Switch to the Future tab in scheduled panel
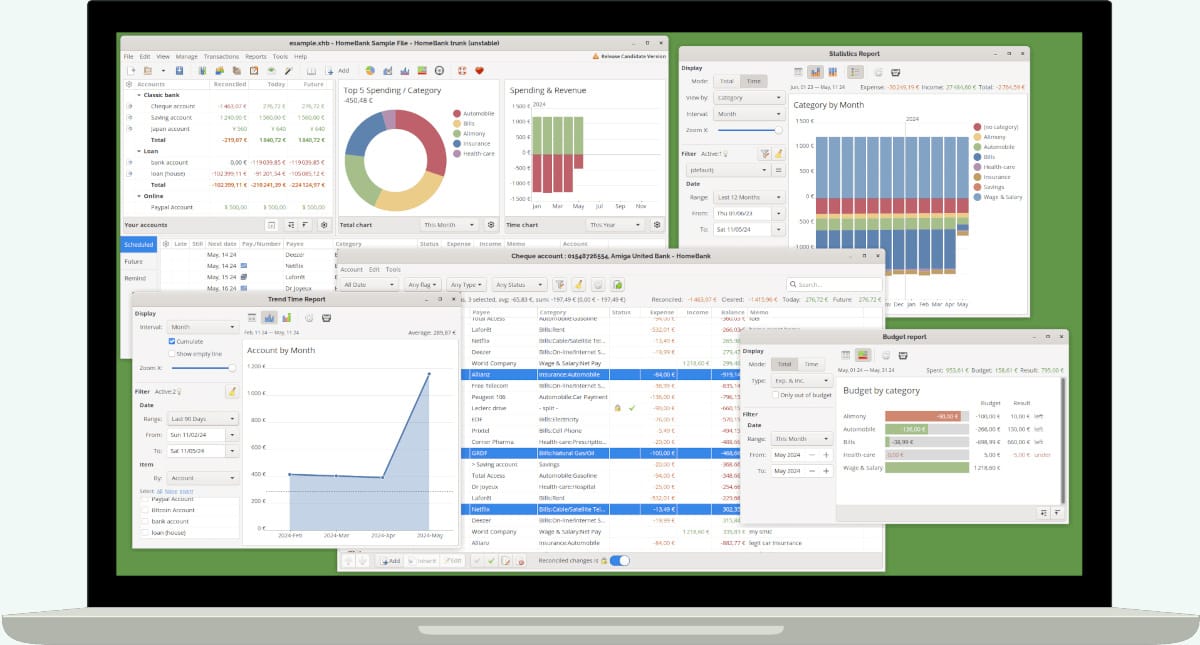 [134, 261]
